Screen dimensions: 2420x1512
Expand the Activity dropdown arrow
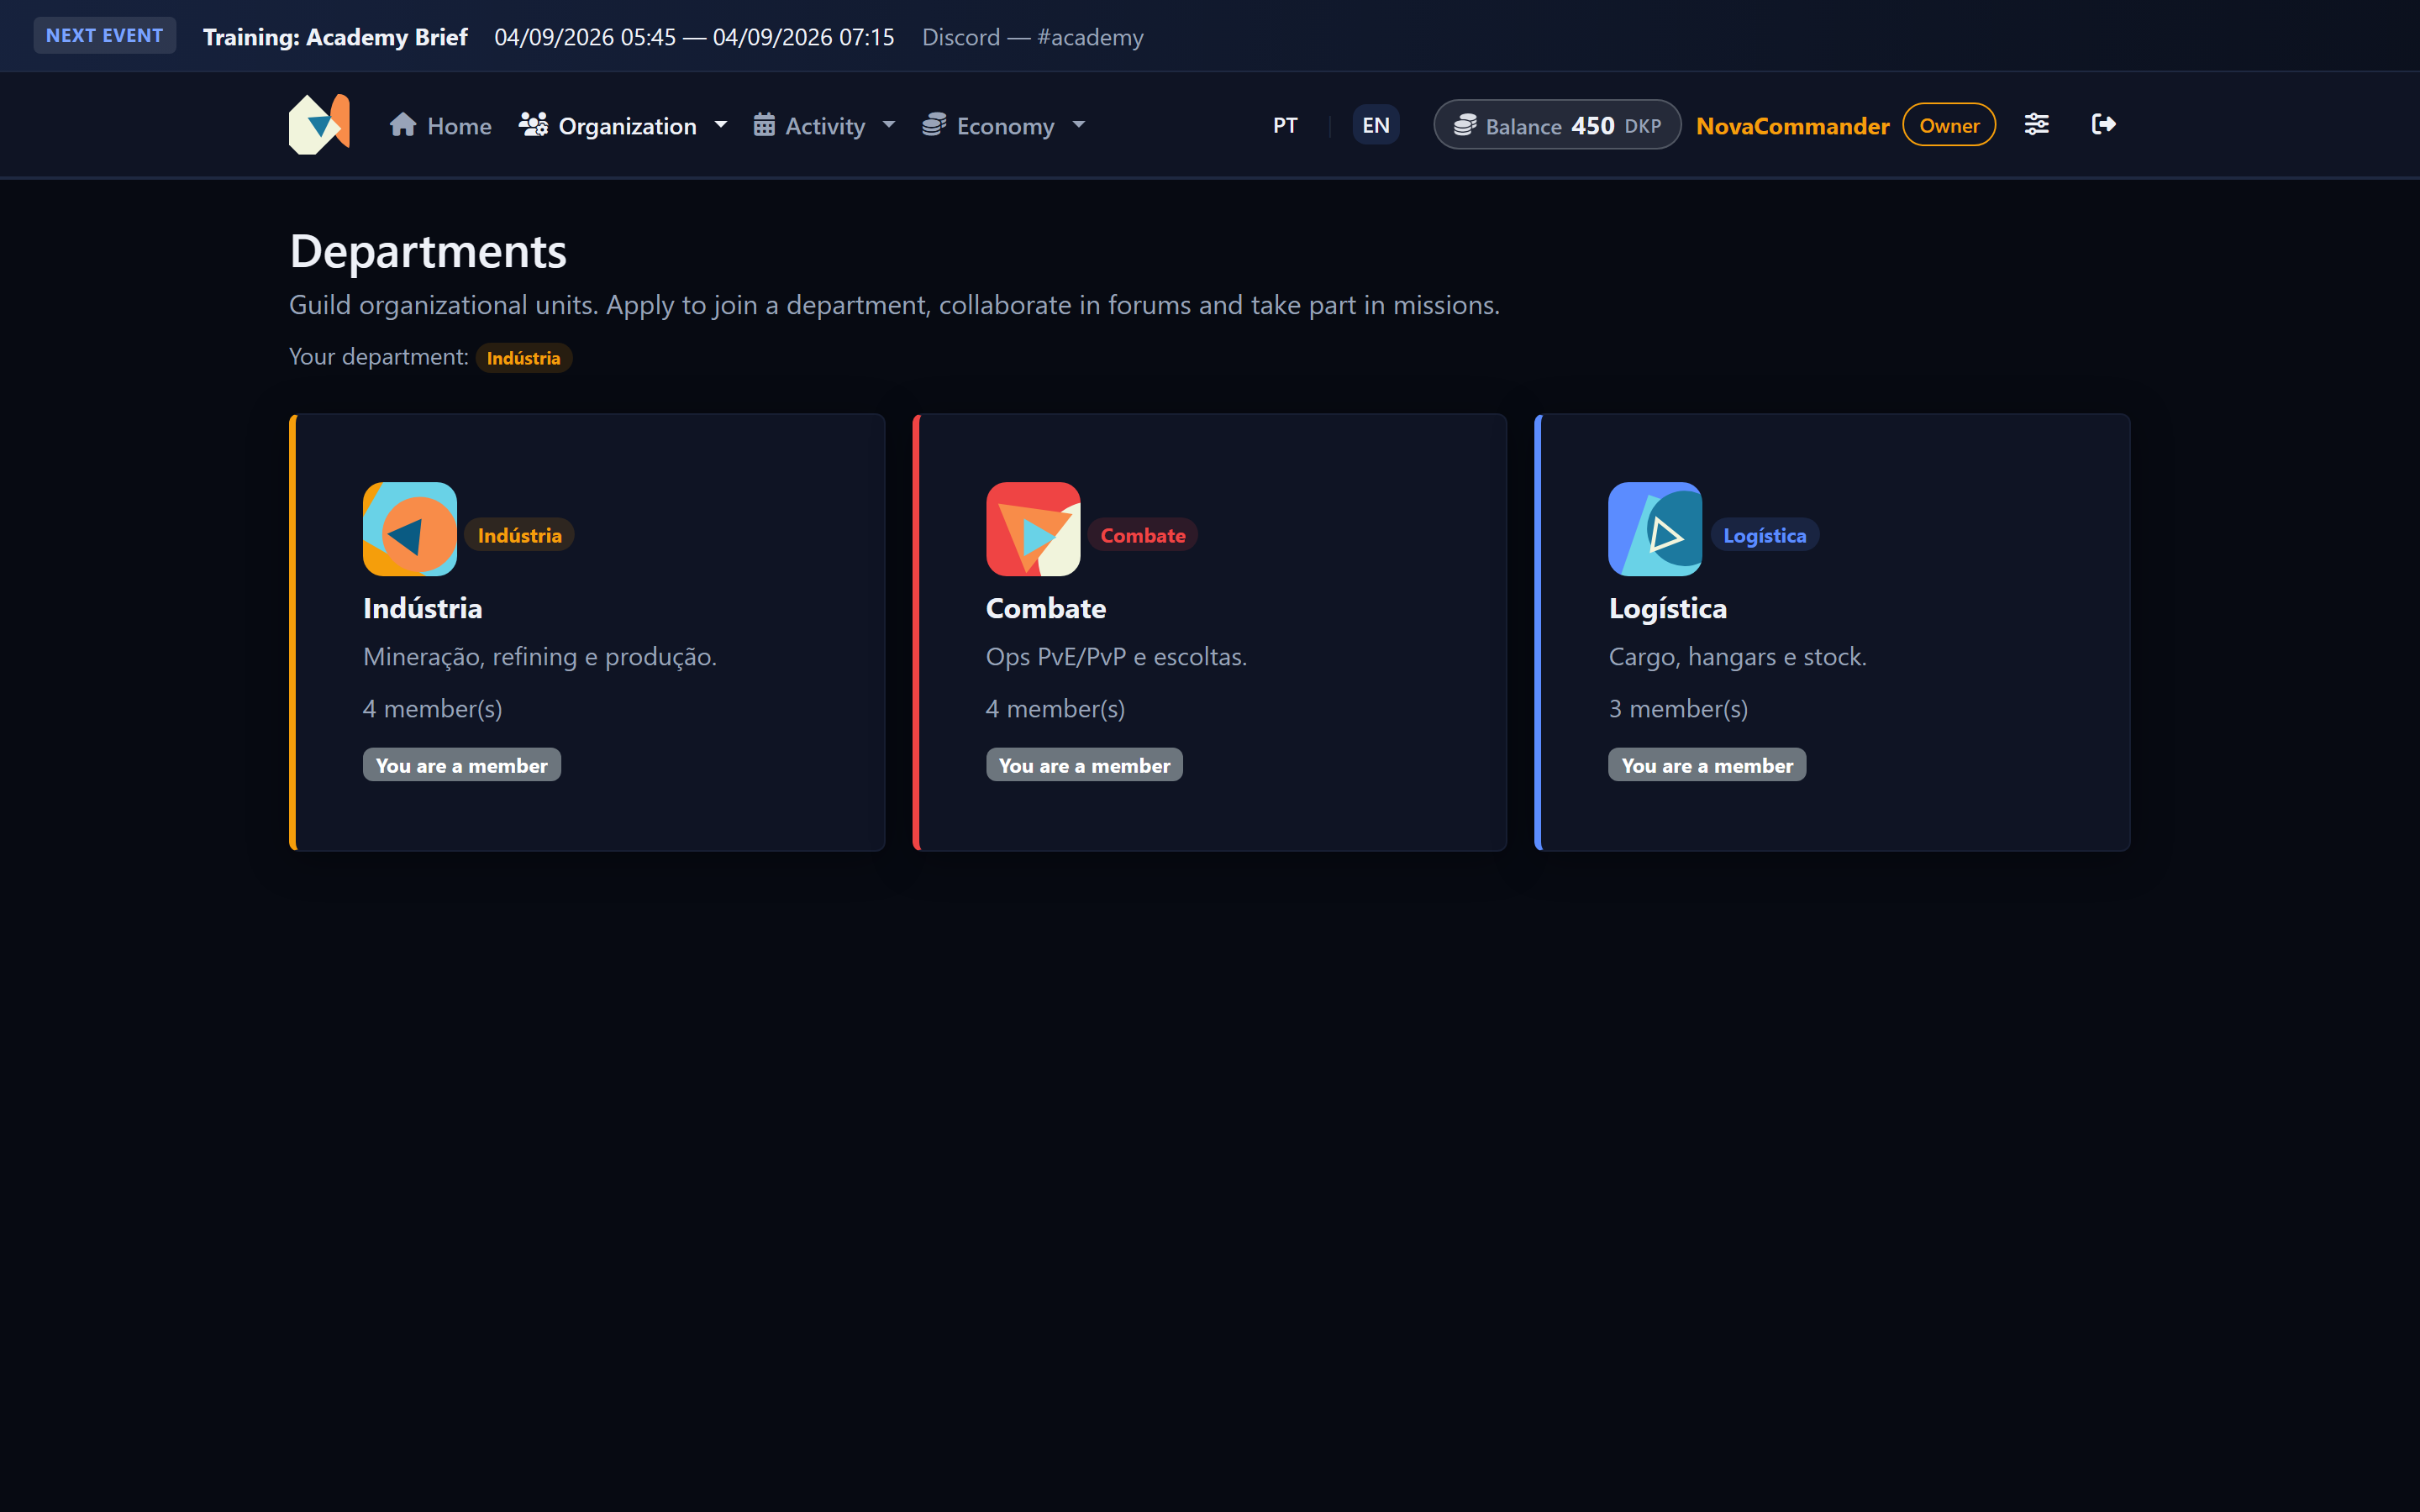(888, 125)
